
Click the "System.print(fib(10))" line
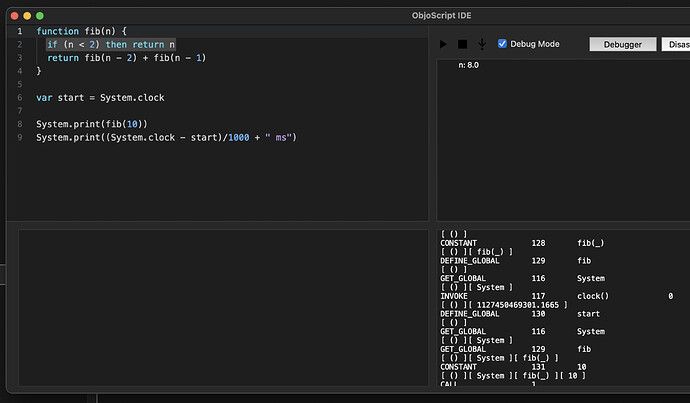pyautogui.click(x=92, y=124)
